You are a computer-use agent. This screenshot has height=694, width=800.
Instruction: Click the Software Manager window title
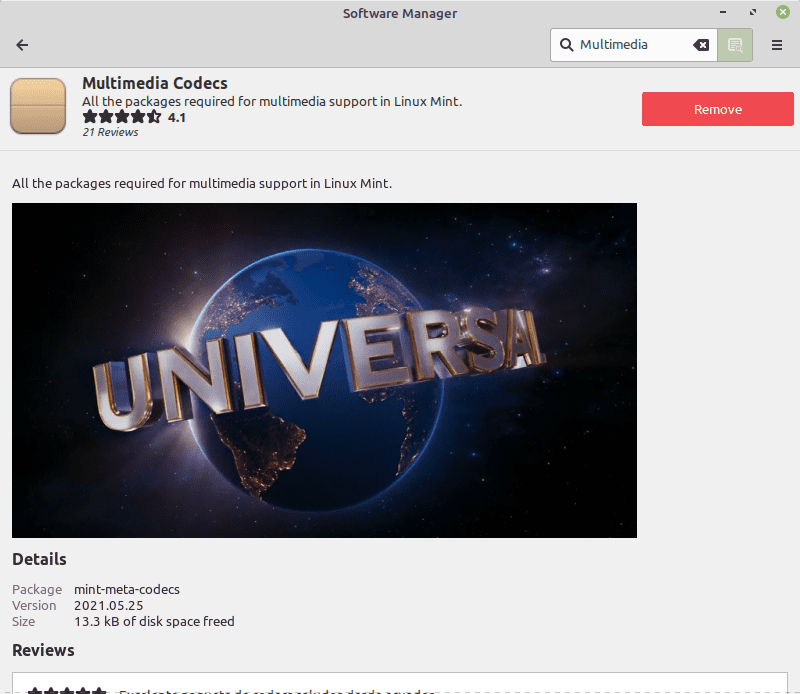pyautogui.click(x=400, y=13)
